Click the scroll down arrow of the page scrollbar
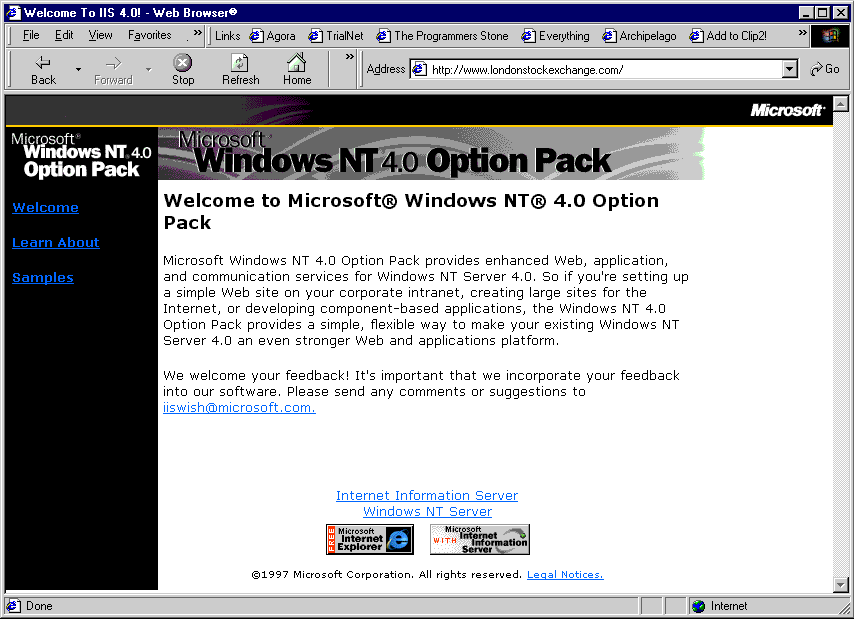 841,585
